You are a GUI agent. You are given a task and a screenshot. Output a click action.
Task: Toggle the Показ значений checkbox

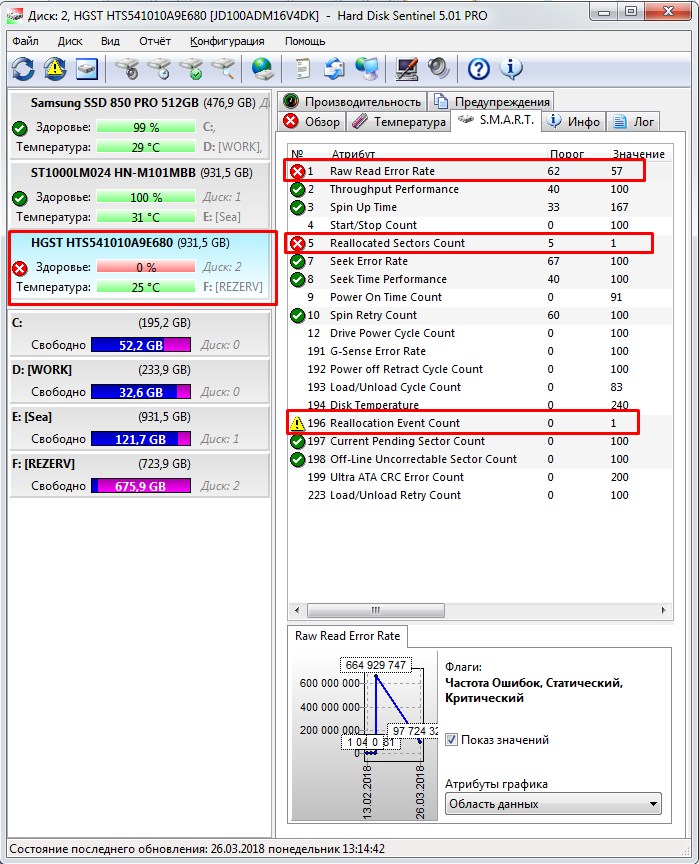point(451,739)
